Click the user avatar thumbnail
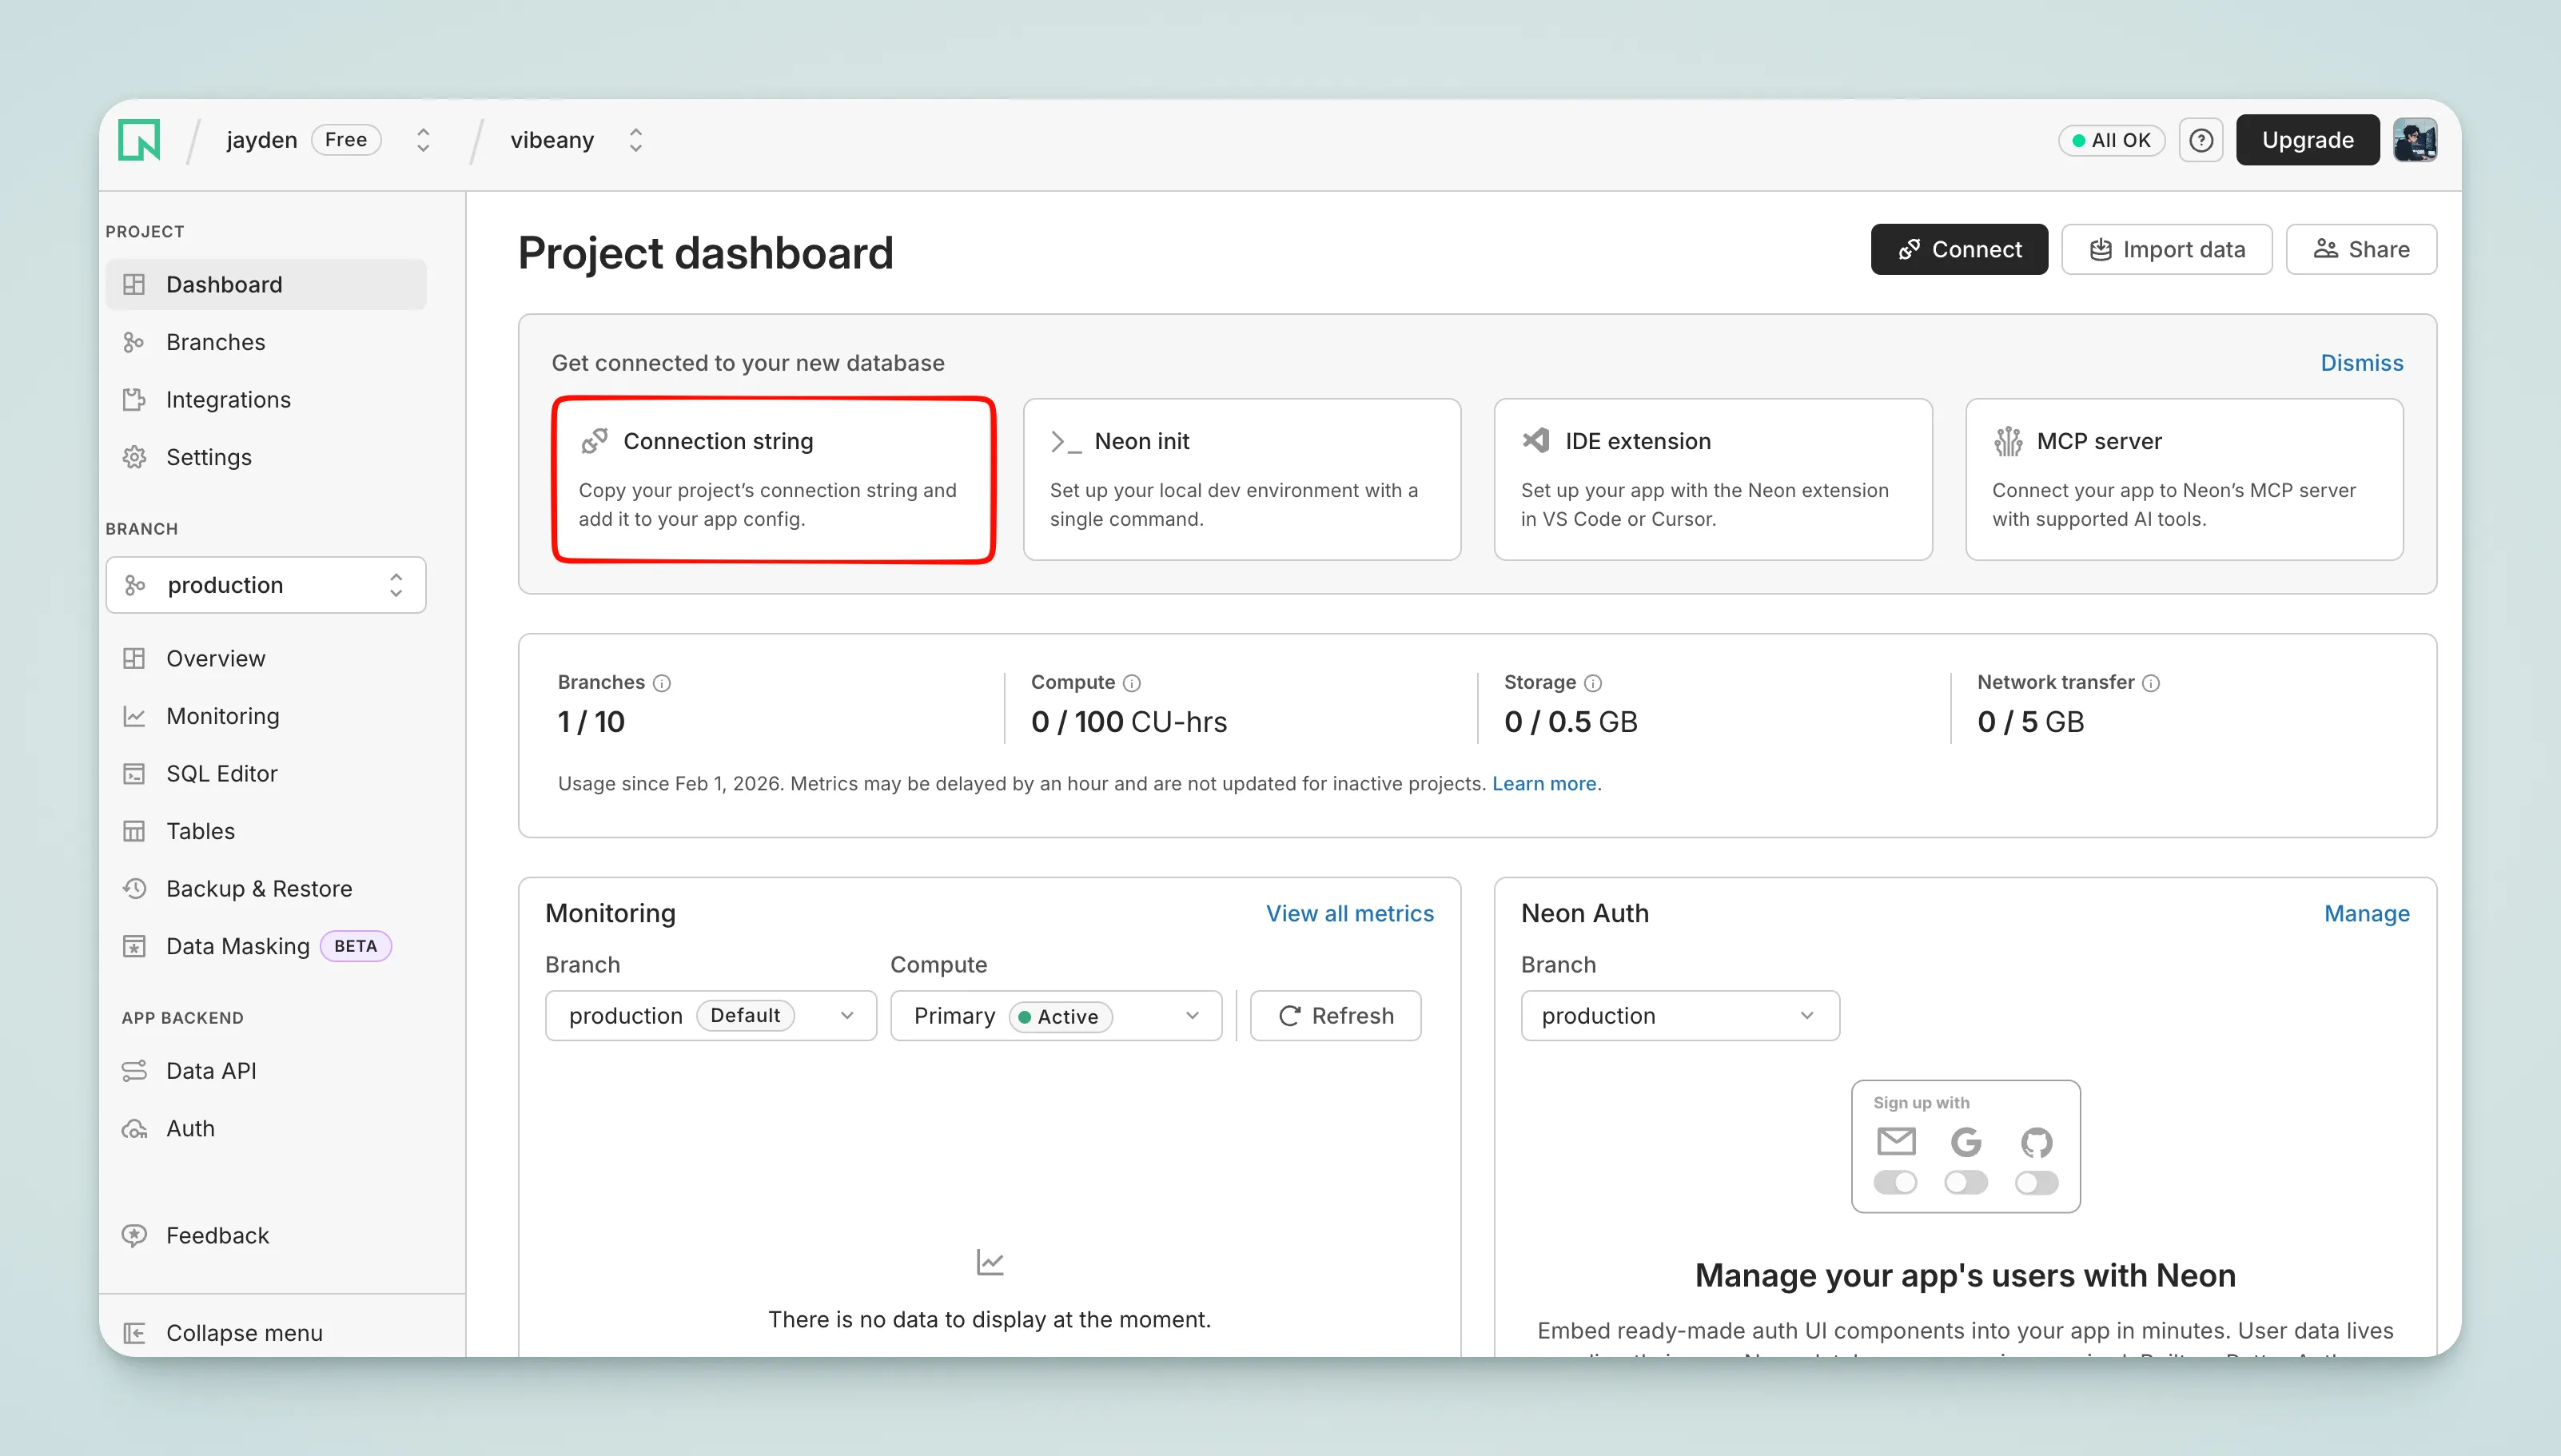 2414,140
